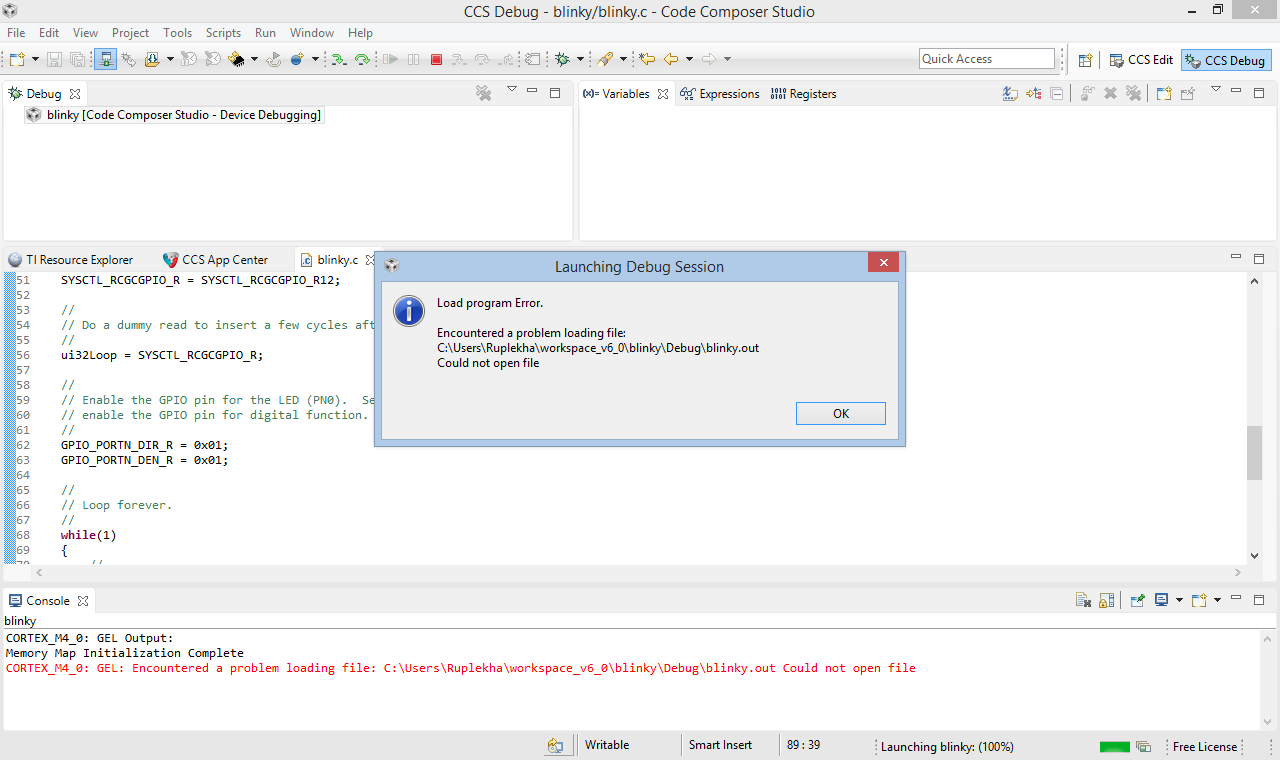Click the green launch progress bar
The height and width of the screenshot is (760, 1280).
pyautogui.click(x=1115, y=747)
